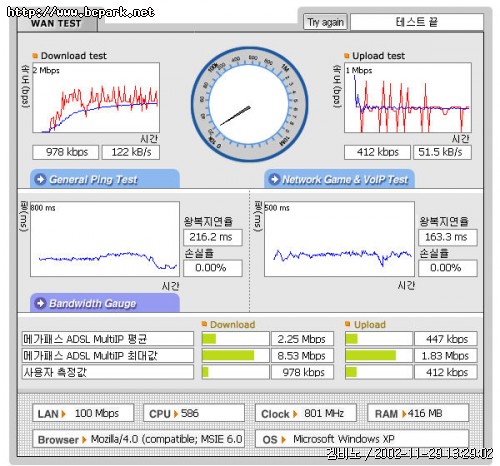Image resolution: width=500 pixels, height=466 pixels.
Task: Click the 51.5 kB/s upload value
Action: point(442,152)
